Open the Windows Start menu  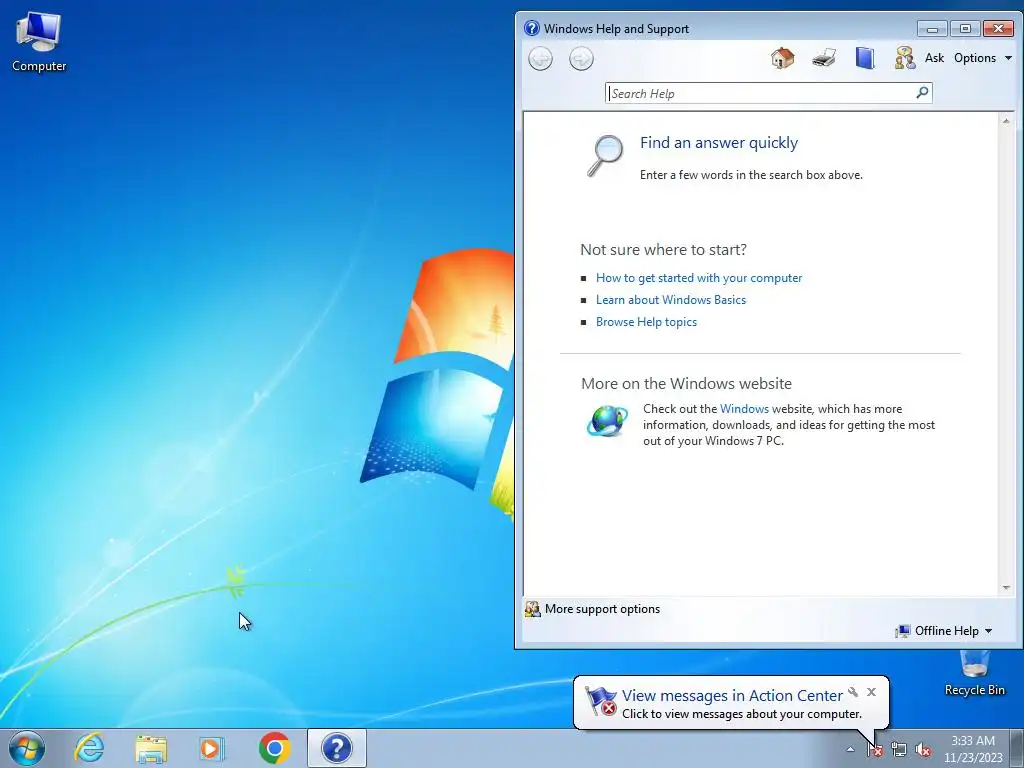[x=27, y=748]
